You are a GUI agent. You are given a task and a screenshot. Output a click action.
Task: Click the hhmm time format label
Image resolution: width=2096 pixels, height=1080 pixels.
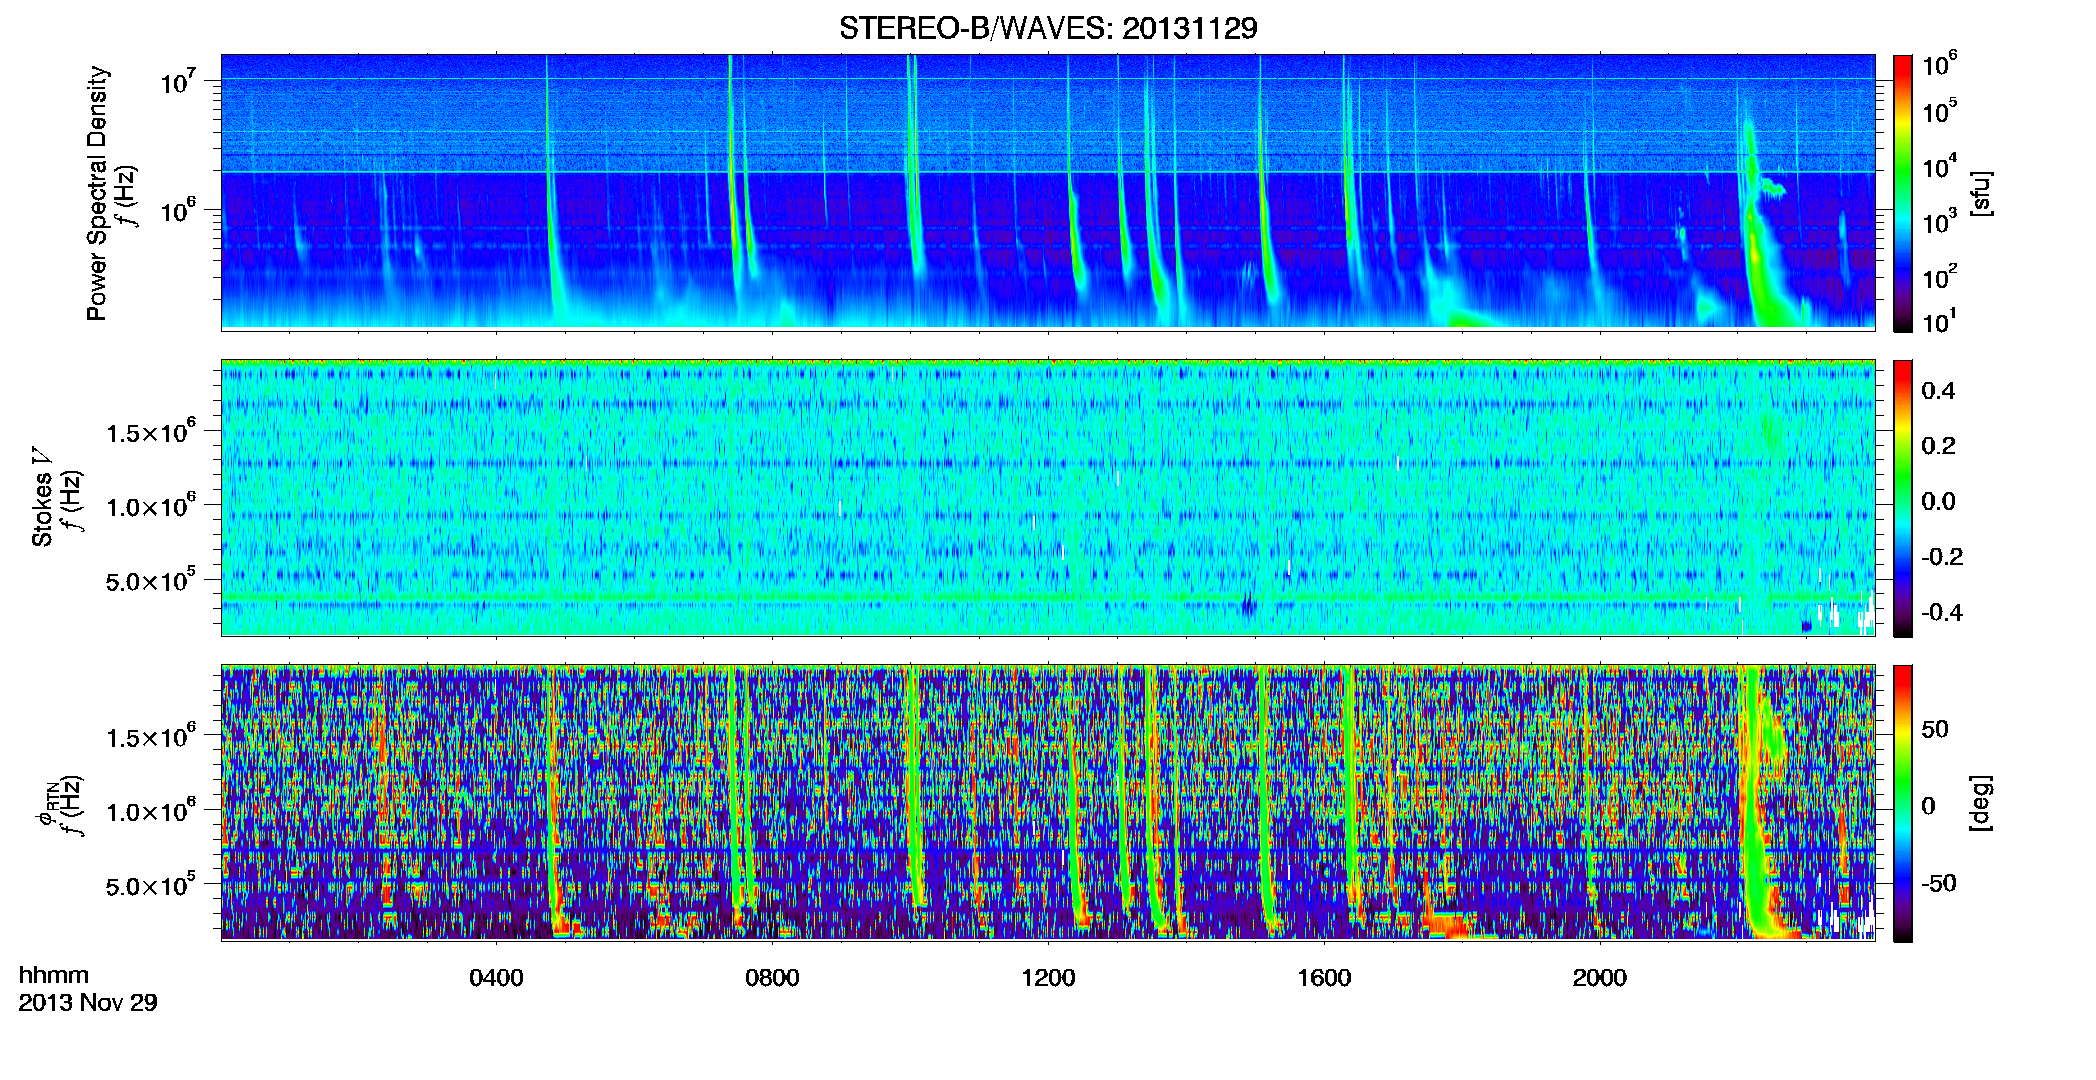(54, 975)
